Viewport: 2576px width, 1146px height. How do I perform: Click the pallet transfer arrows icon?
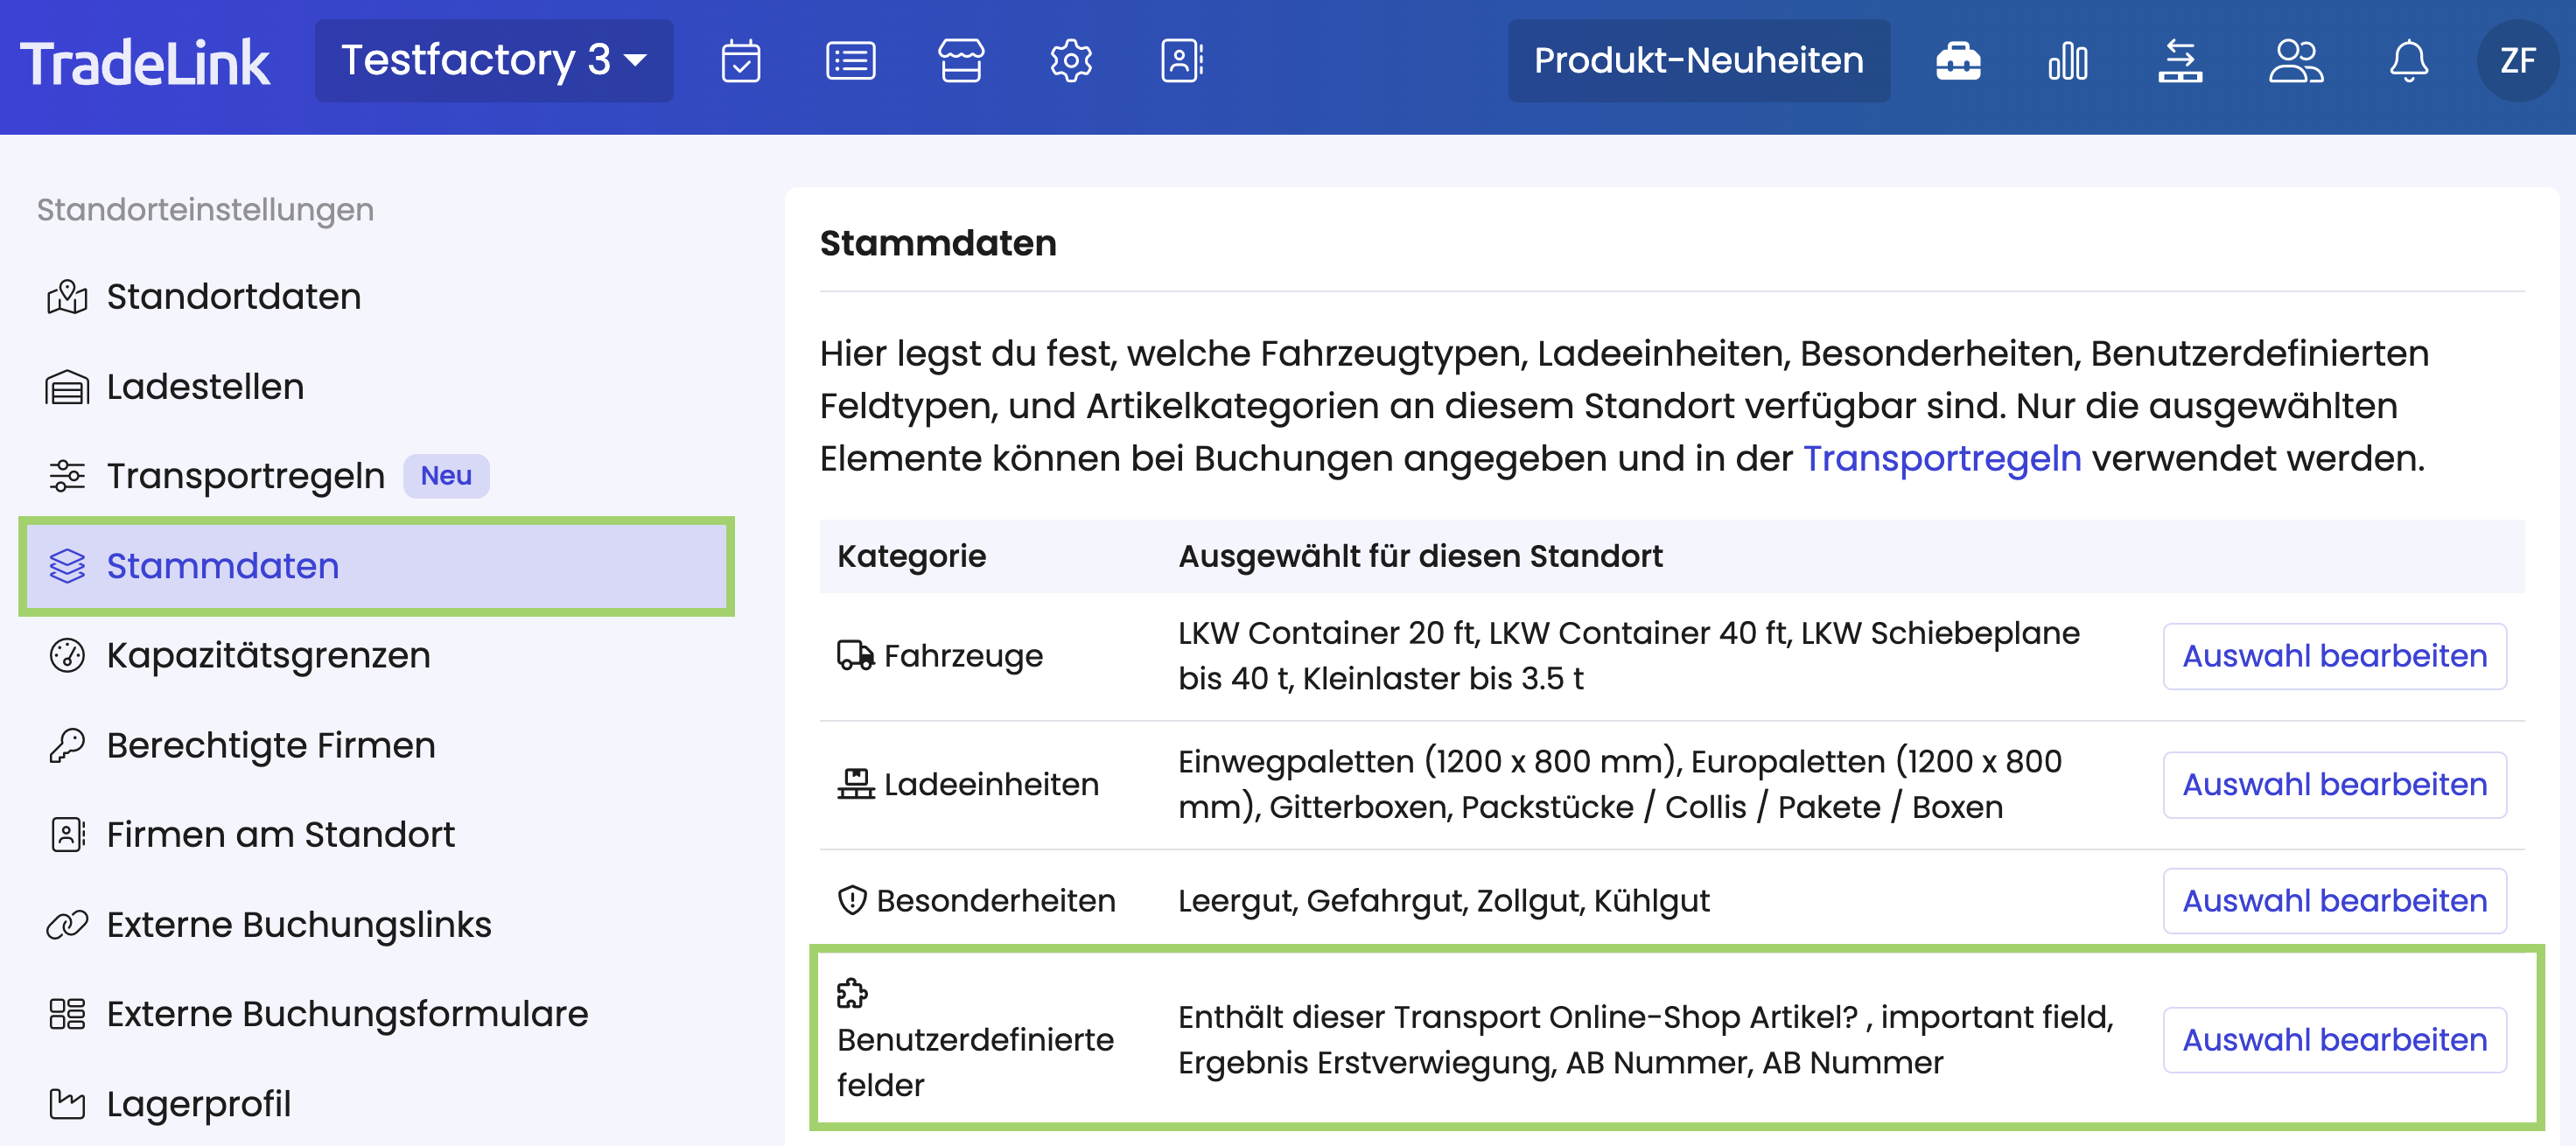click(2180, 61)
